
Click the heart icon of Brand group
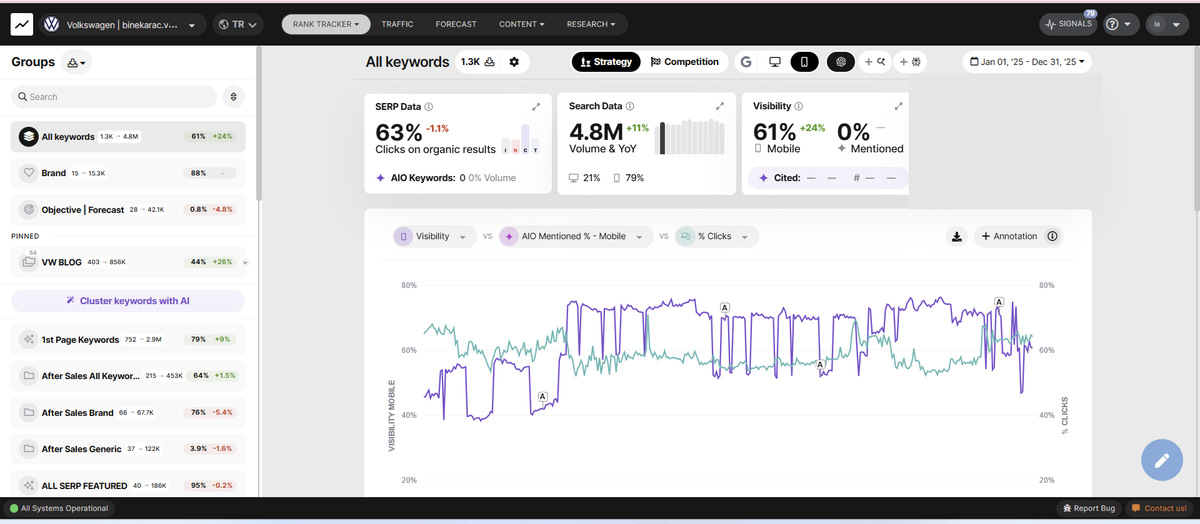[29, 173]
